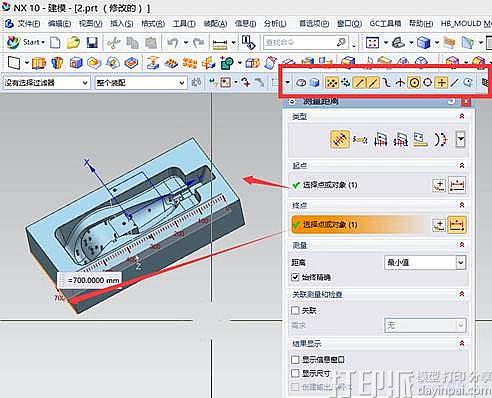
Task: Click the Open folder icon
Action: [x=73, y=42]
